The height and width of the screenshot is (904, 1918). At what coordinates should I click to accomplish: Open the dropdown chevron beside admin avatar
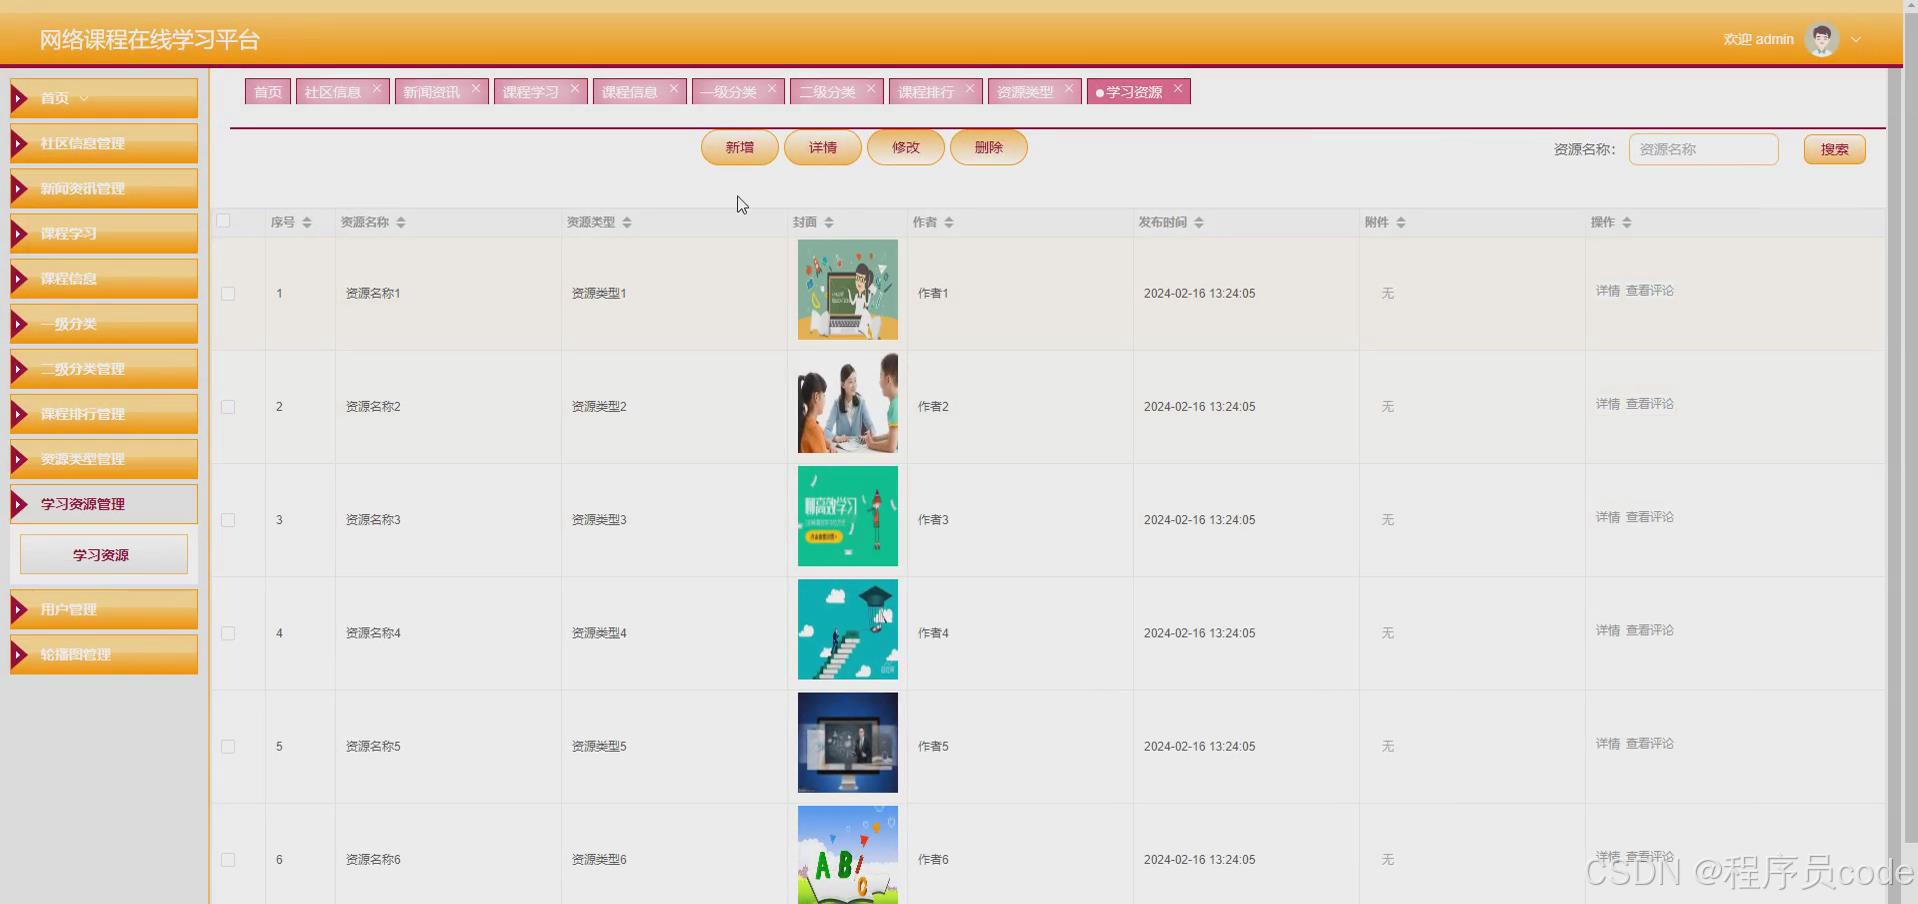[x=1856, y=40]
